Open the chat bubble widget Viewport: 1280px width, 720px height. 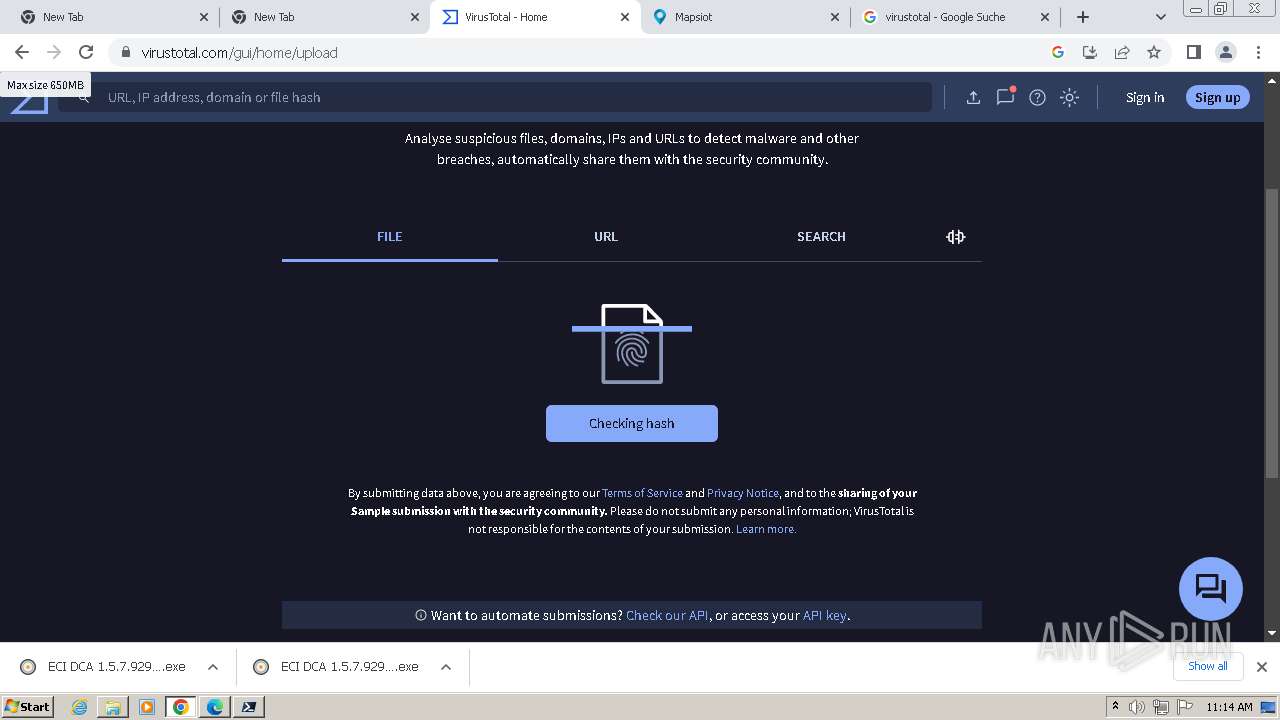tap(1210, 588)
